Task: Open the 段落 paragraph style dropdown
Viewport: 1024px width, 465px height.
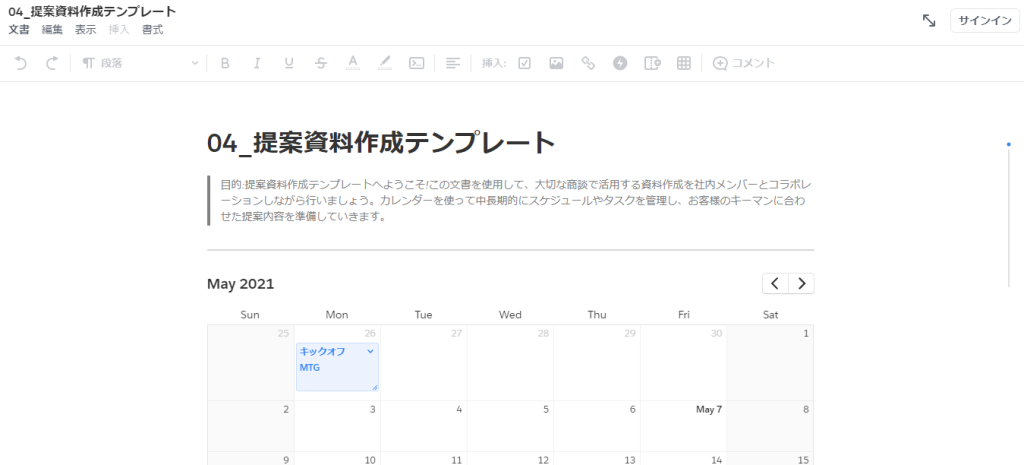Action: [x=140, y=63]
